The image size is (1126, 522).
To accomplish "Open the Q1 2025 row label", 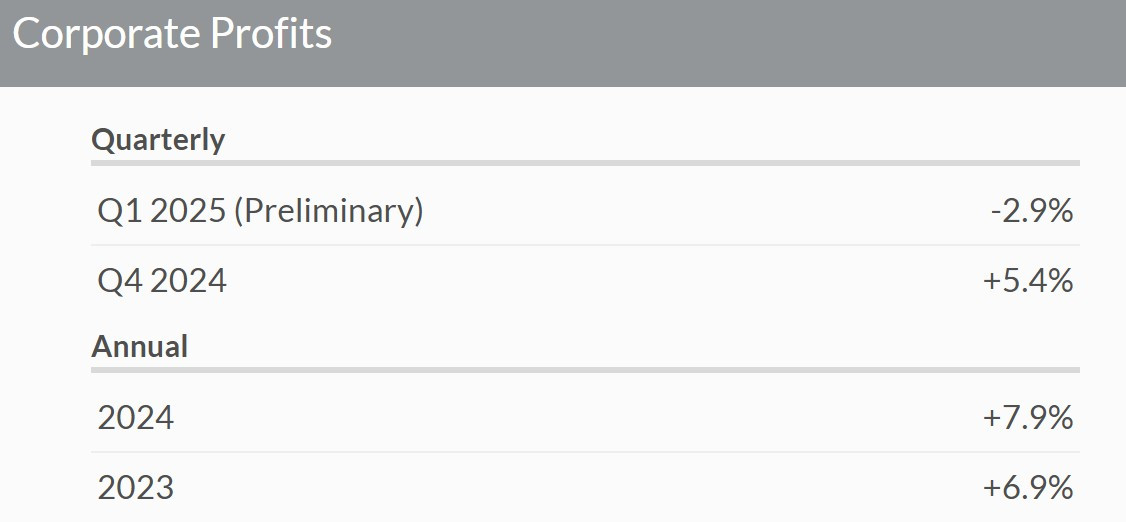I will point(260,211).
